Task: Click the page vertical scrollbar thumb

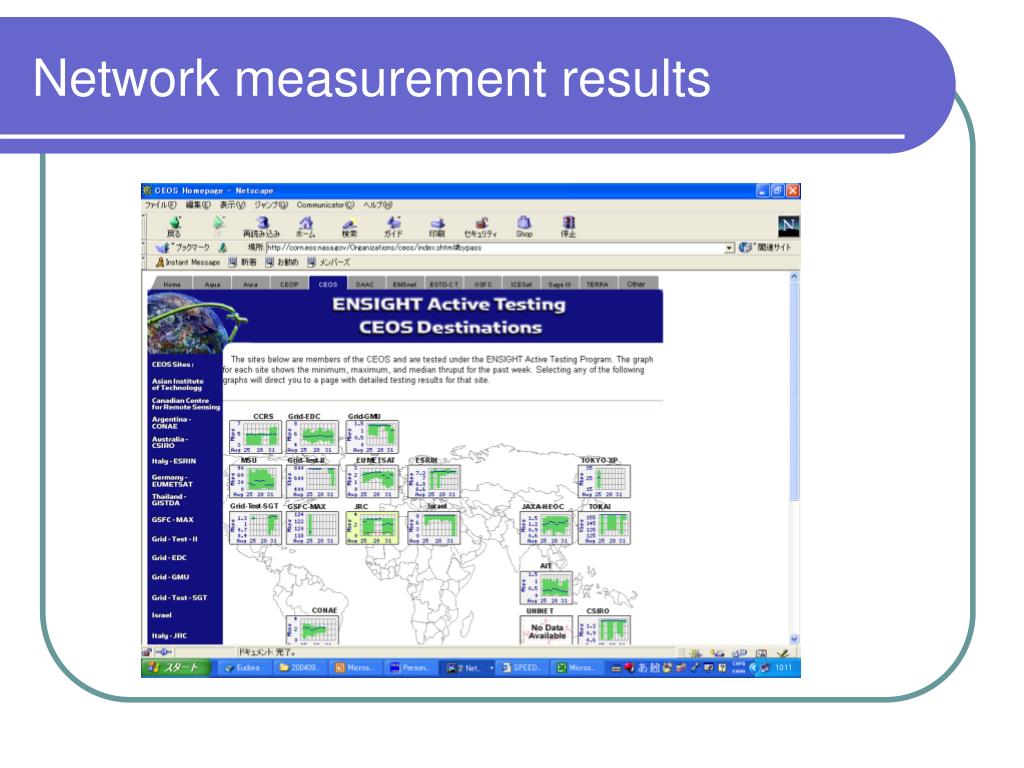Action: [x=794, y=392]
